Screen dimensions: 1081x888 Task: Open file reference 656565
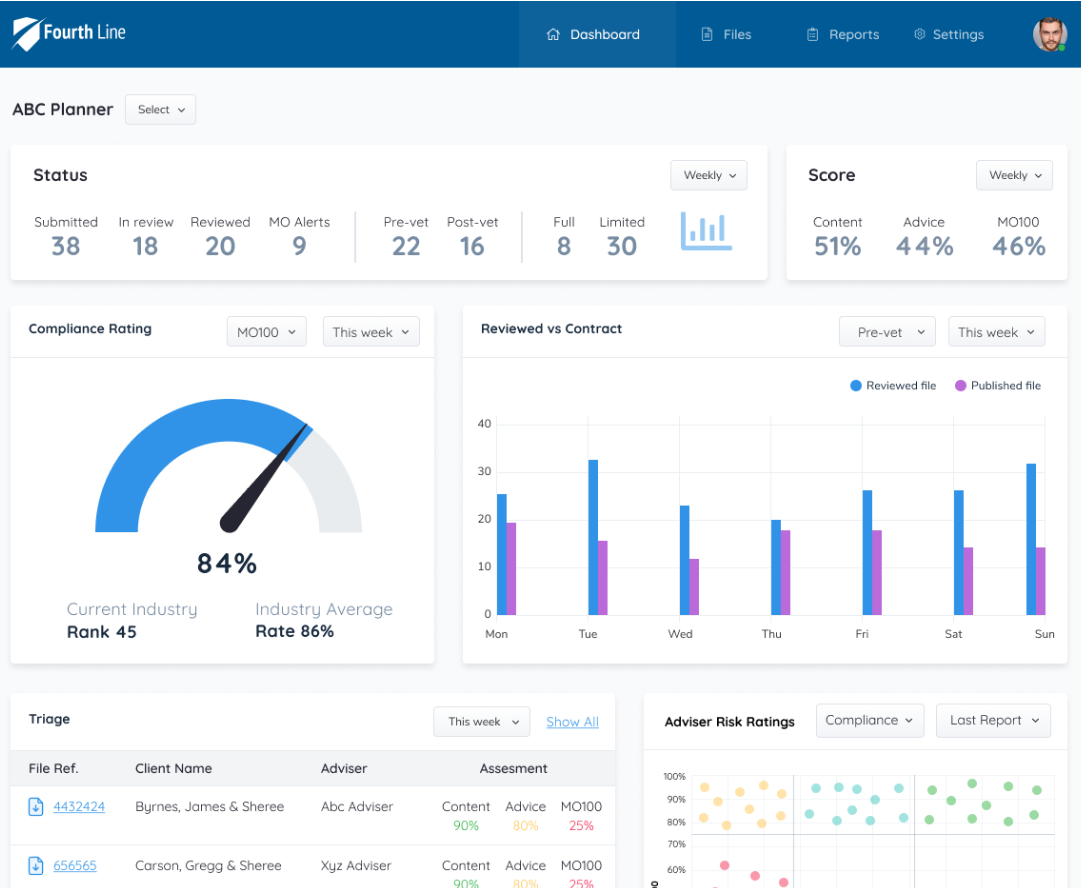[x=75, y=866]
